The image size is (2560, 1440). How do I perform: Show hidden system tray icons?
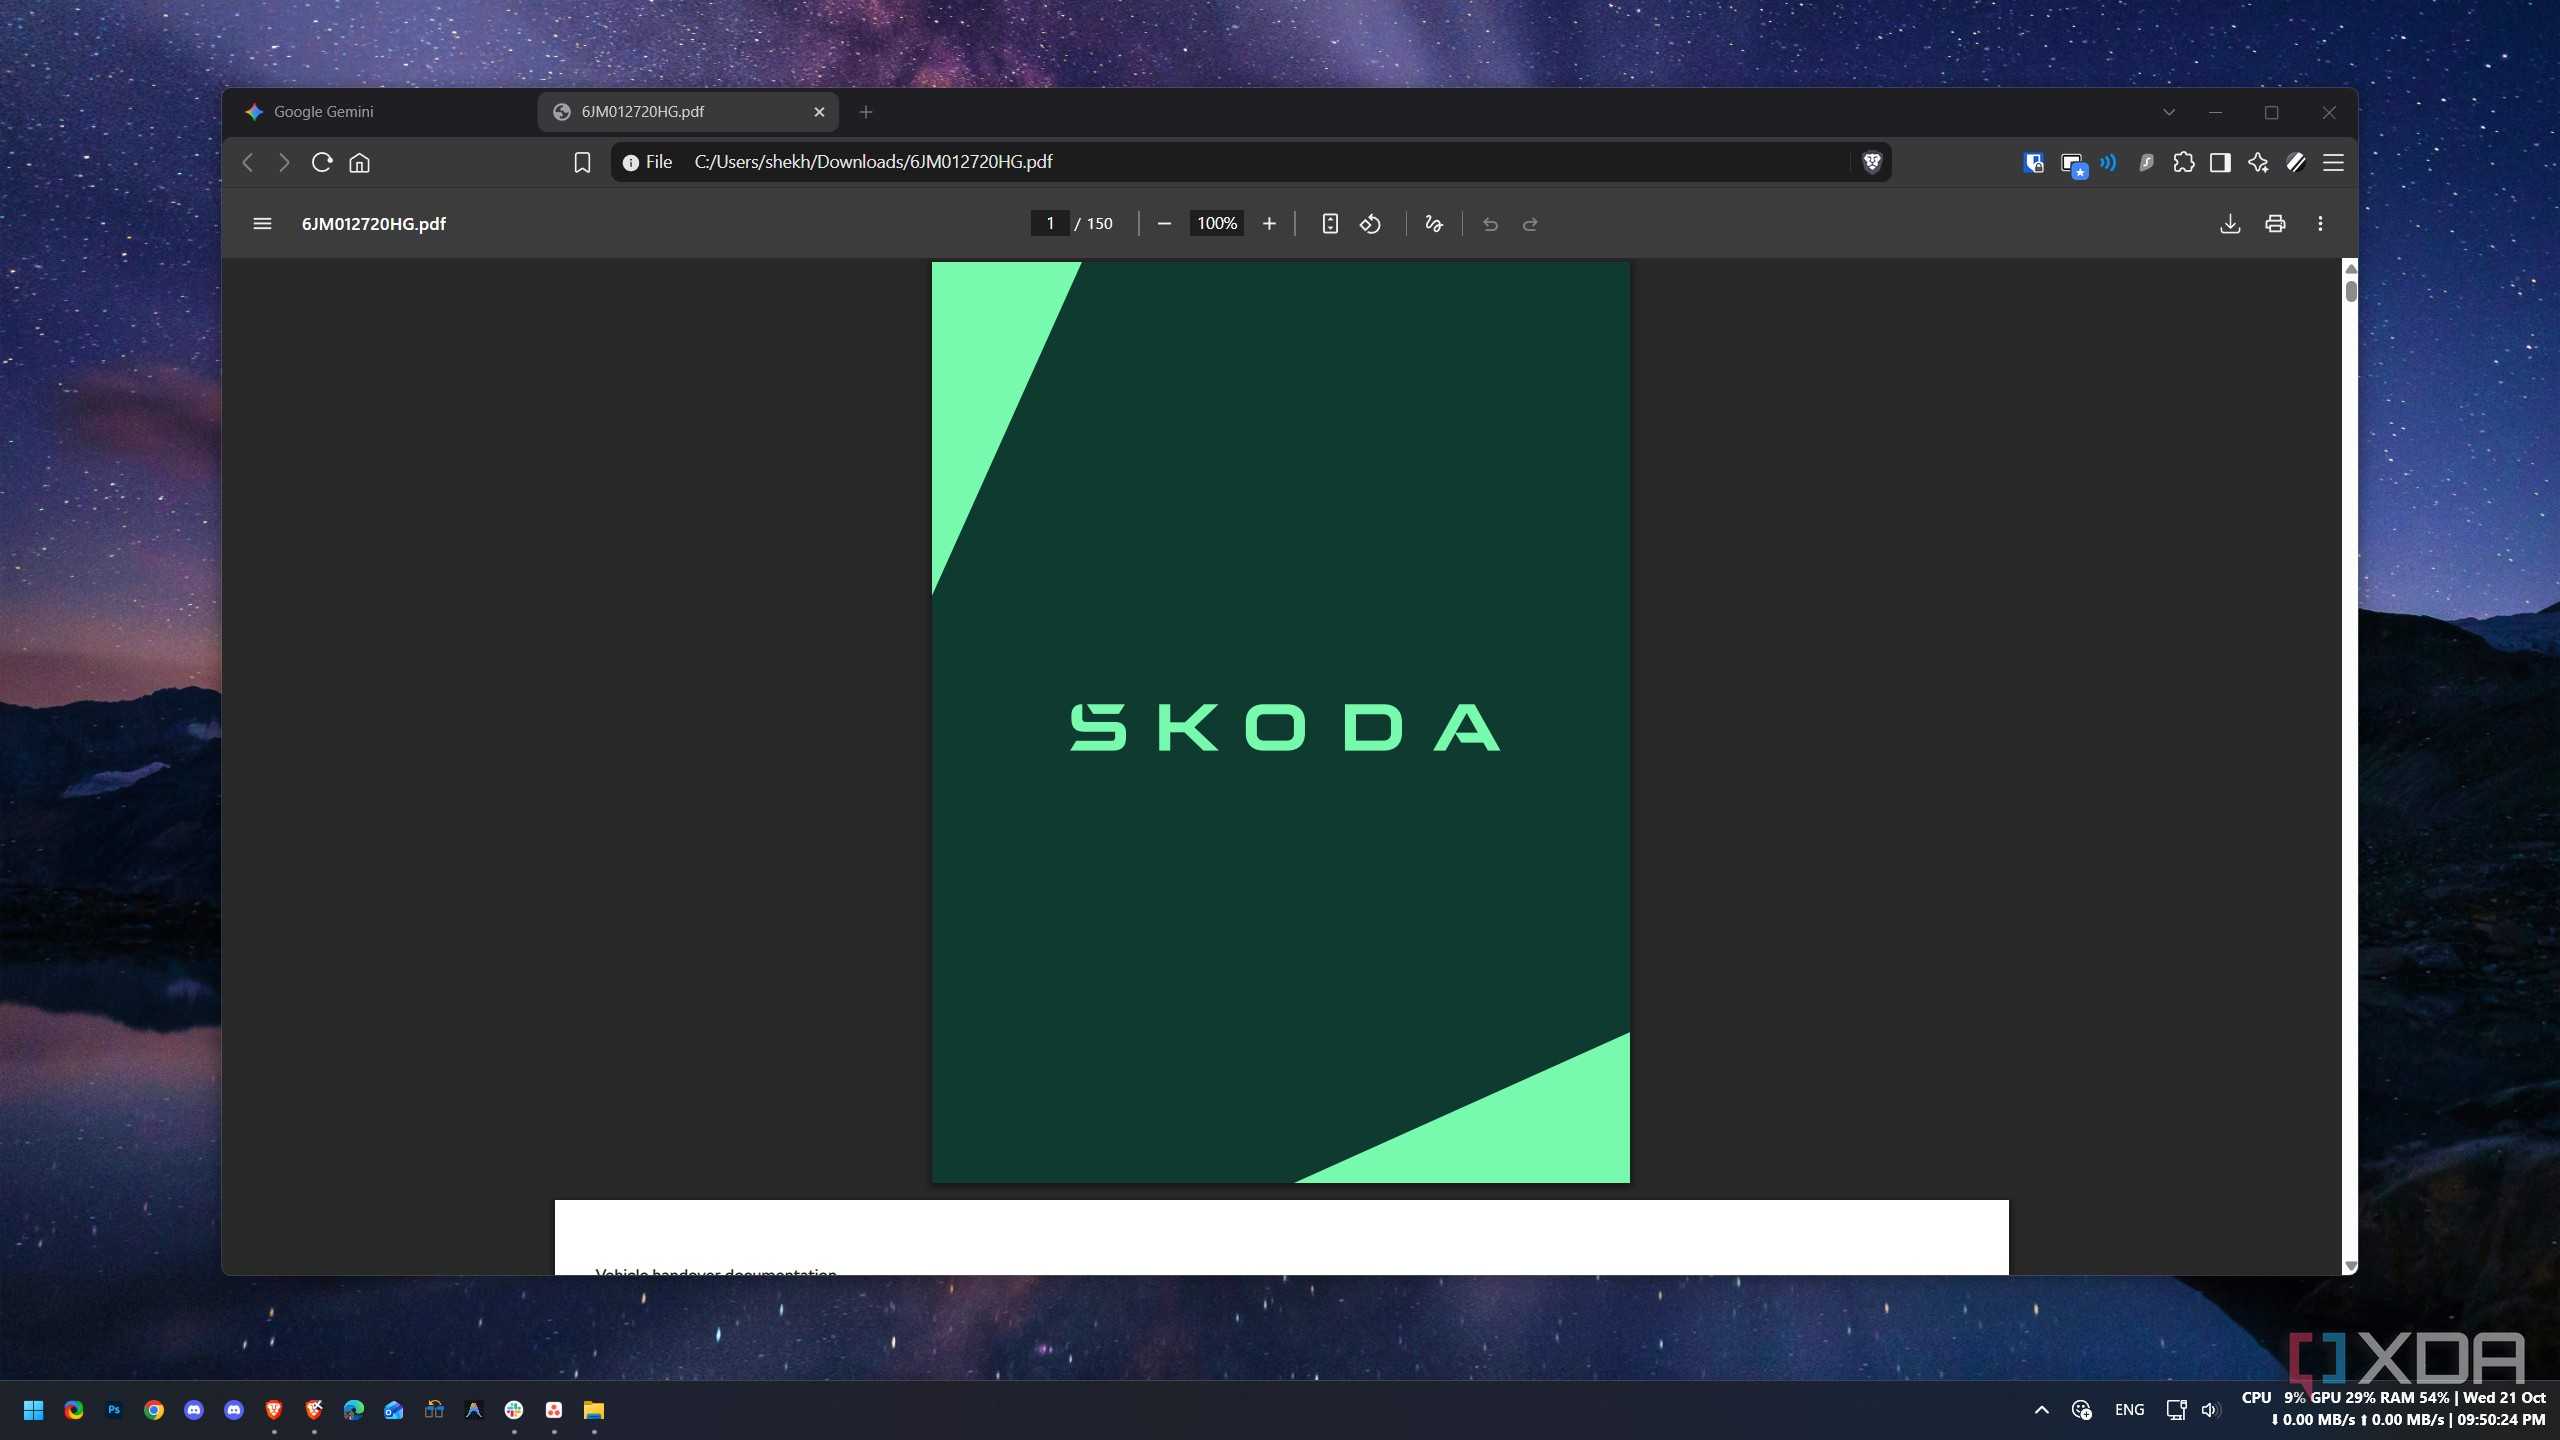[2042, 1410]
